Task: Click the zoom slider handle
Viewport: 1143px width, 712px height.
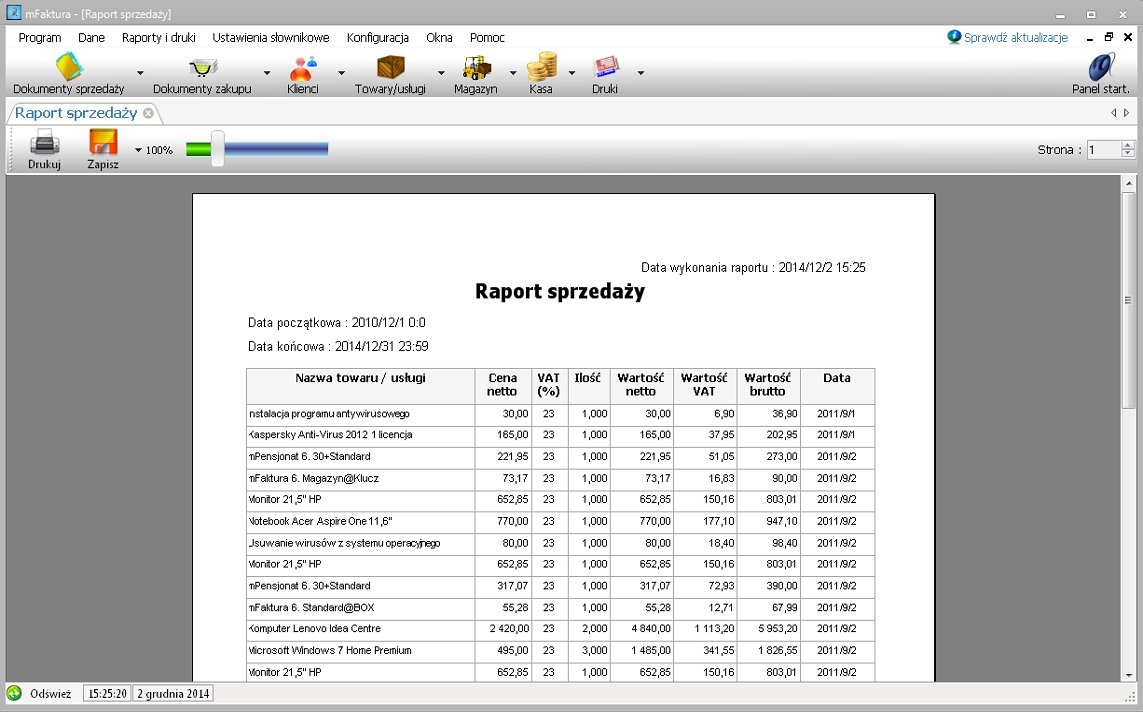Action: pyautogui.click(x=217, y=149)
